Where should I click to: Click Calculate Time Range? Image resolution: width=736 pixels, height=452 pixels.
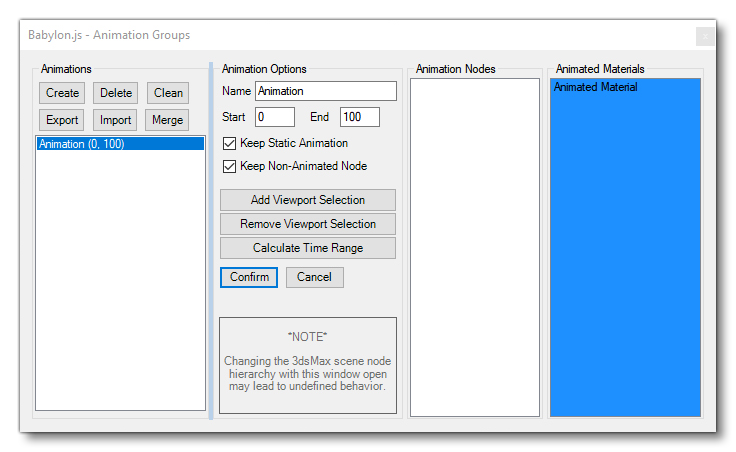307,248
